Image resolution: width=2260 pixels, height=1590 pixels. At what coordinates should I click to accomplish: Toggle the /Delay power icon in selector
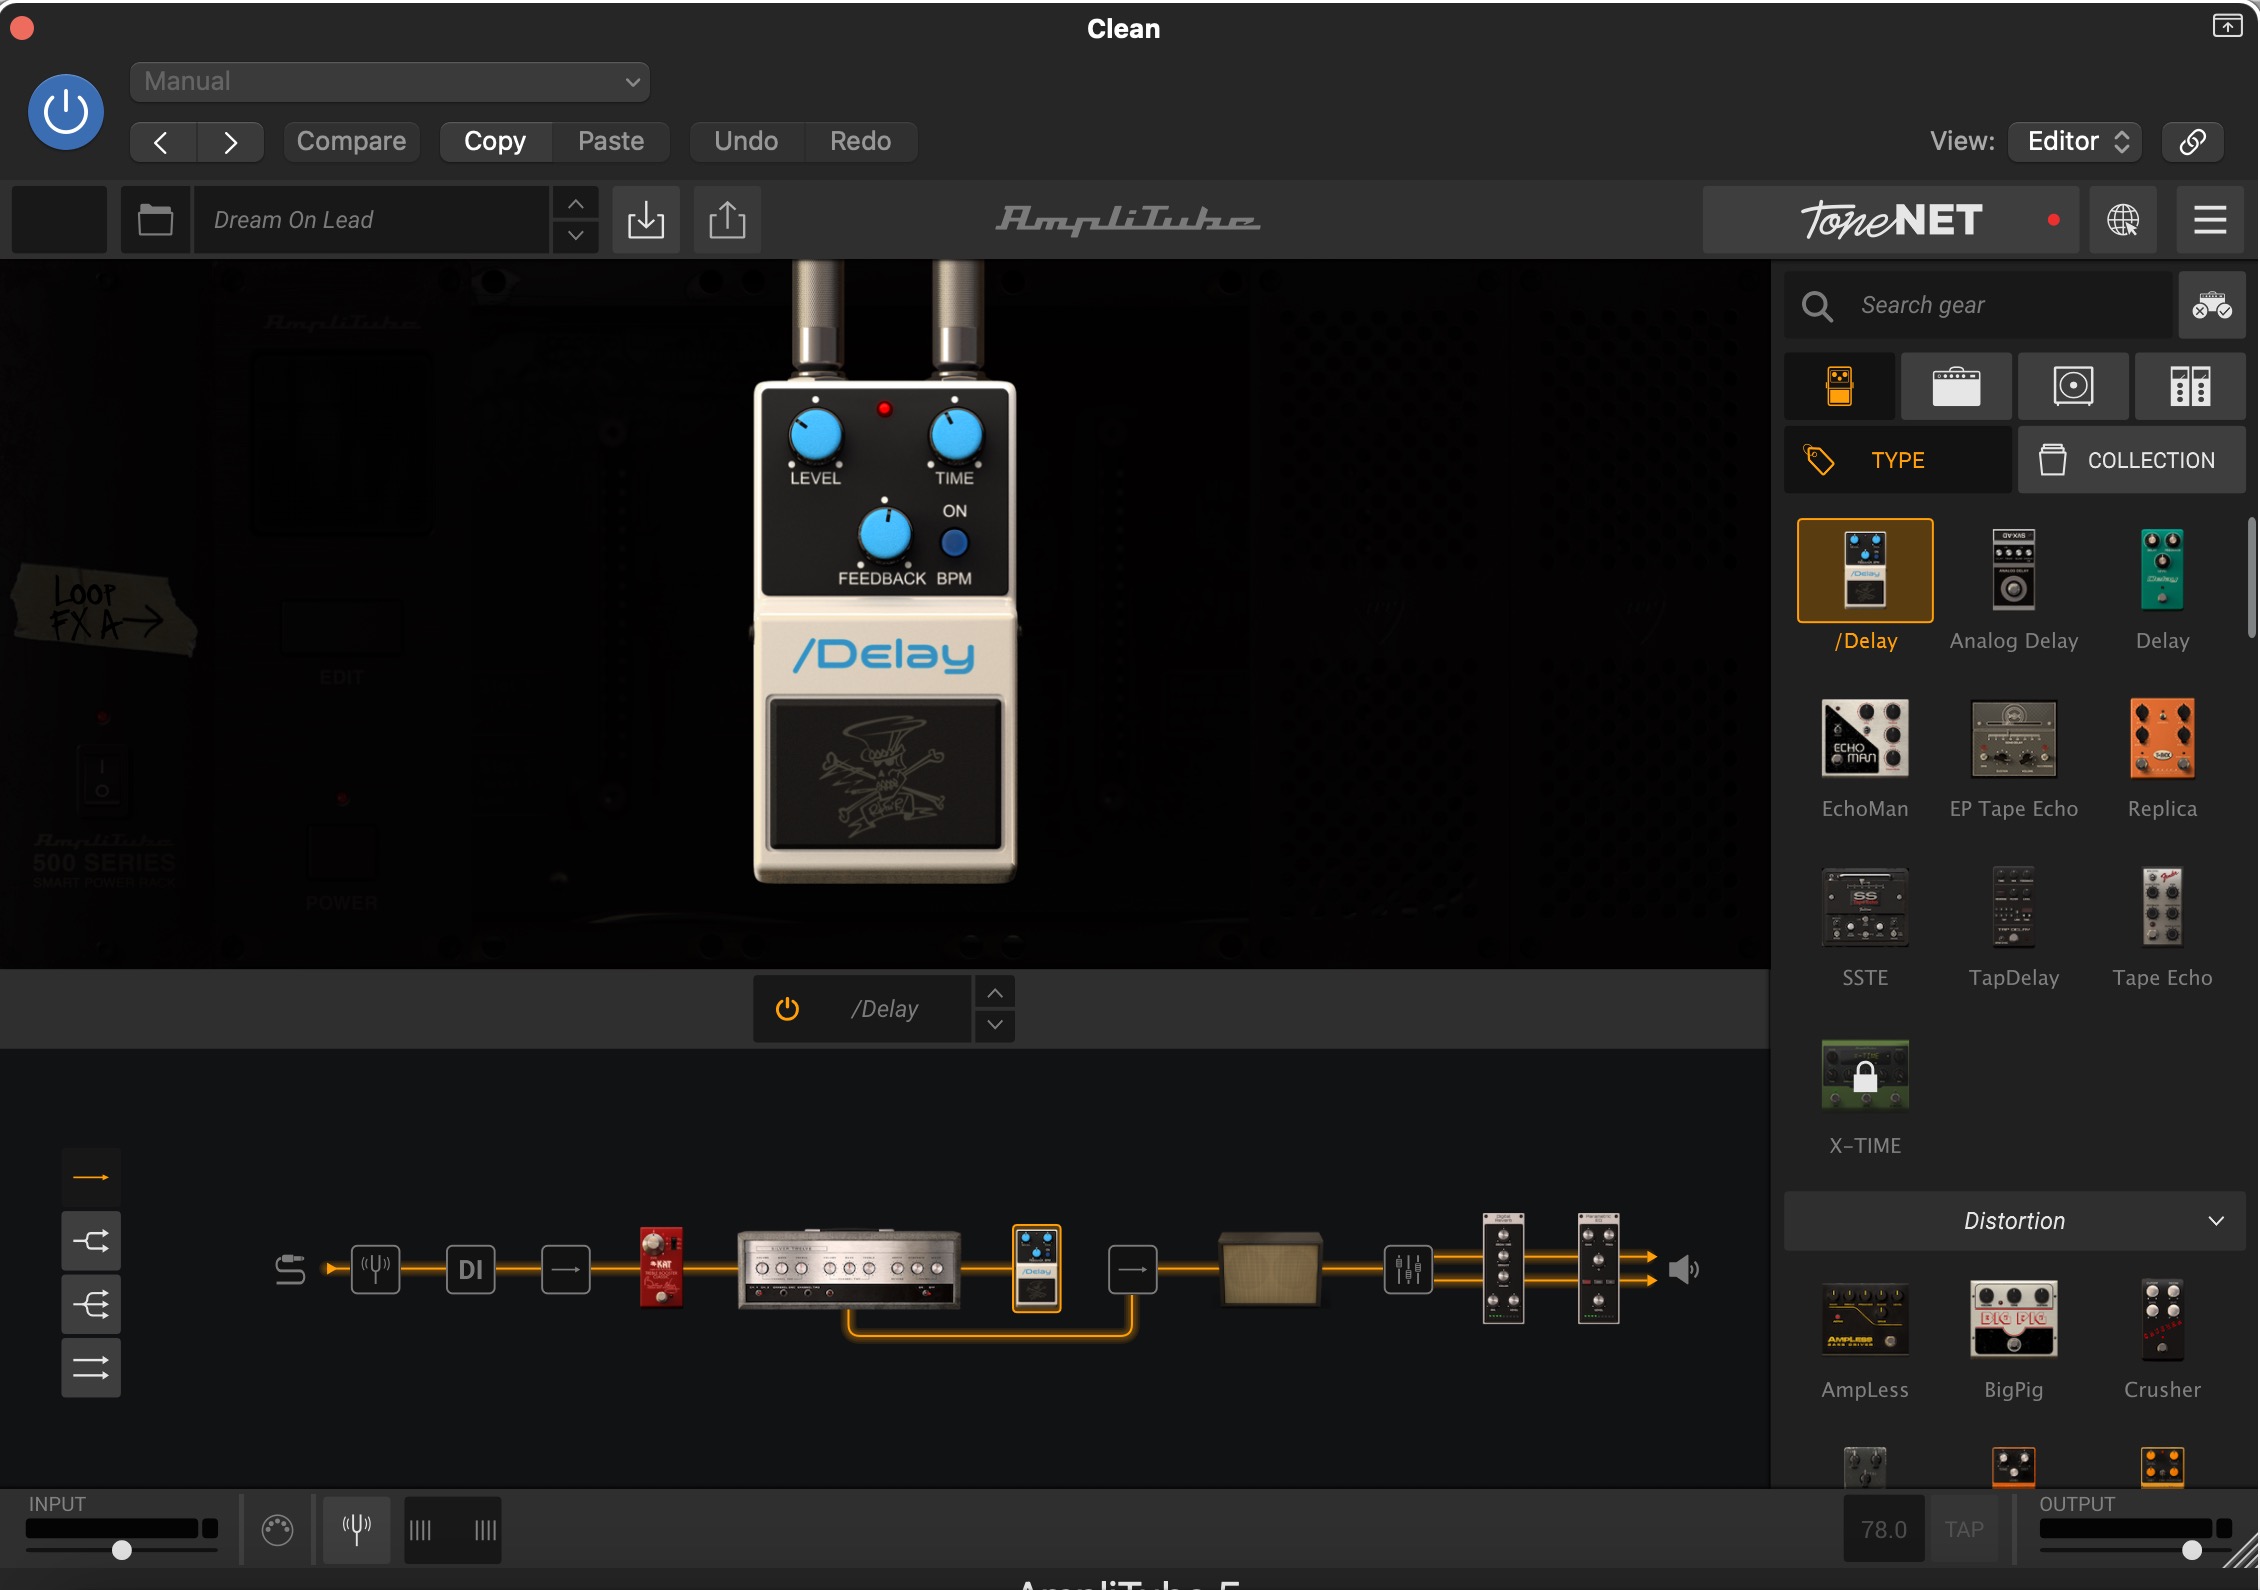point(787,1009)
